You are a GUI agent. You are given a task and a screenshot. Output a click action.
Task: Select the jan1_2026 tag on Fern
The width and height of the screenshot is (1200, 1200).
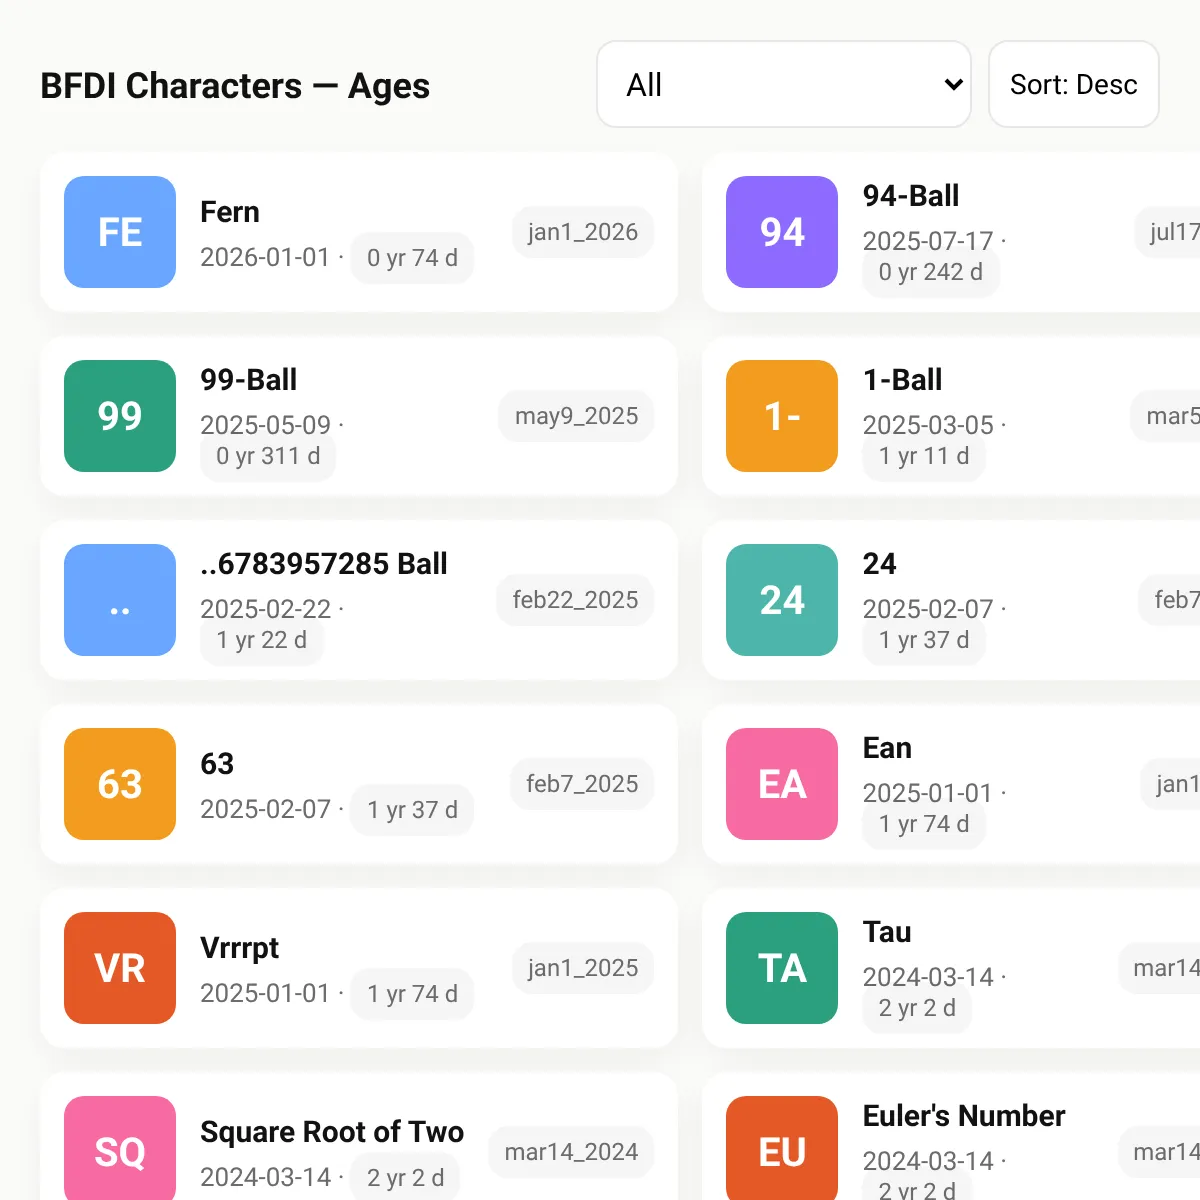(x=583, y=232)
